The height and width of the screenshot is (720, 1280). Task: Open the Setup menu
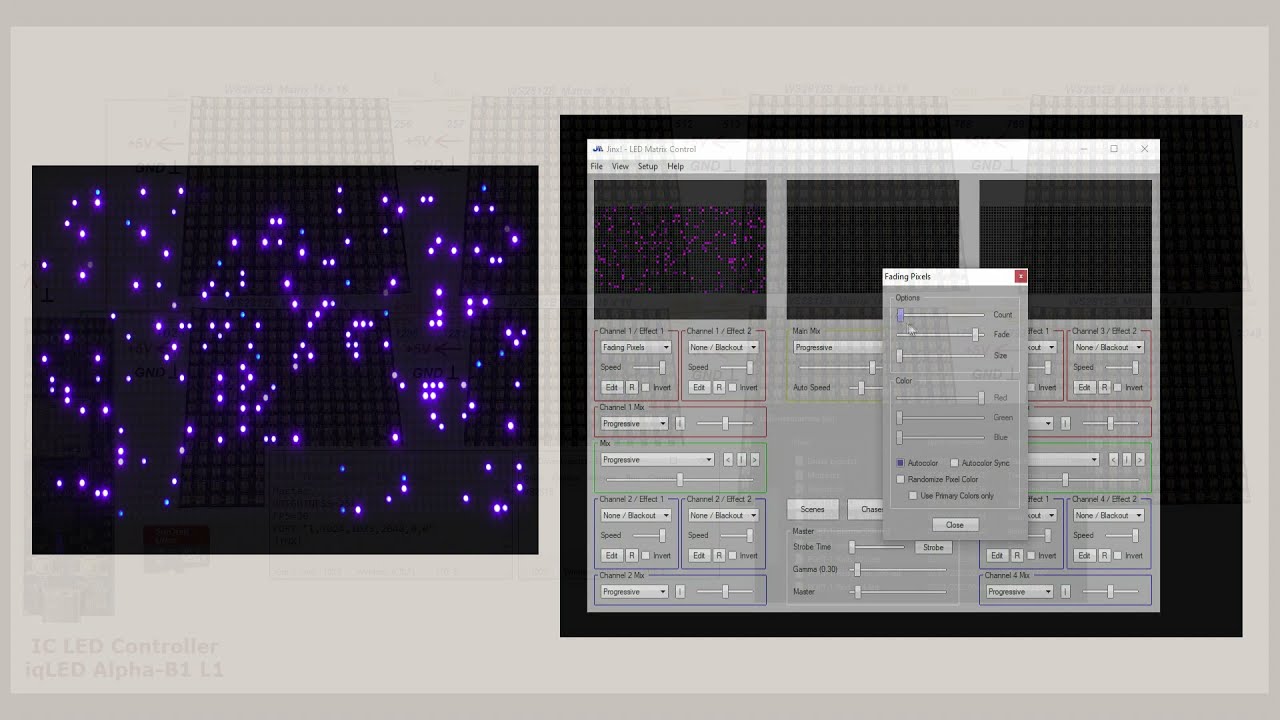click(648, 166)
